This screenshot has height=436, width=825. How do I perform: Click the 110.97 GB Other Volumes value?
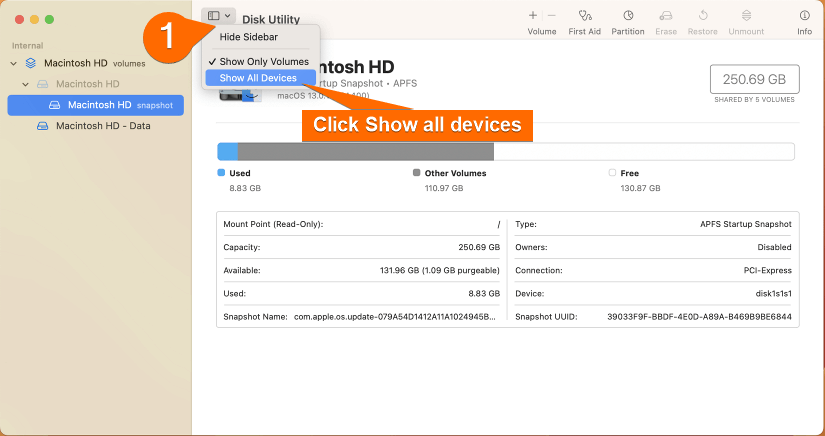pos(444,188)
